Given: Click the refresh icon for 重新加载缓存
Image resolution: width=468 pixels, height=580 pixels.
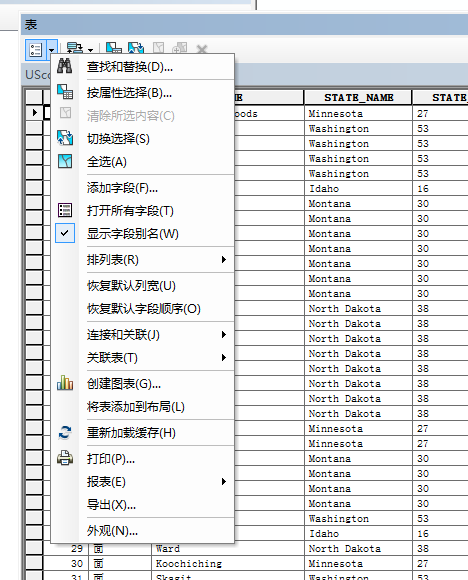Looking at the screenshot, I should click(65, 432).
